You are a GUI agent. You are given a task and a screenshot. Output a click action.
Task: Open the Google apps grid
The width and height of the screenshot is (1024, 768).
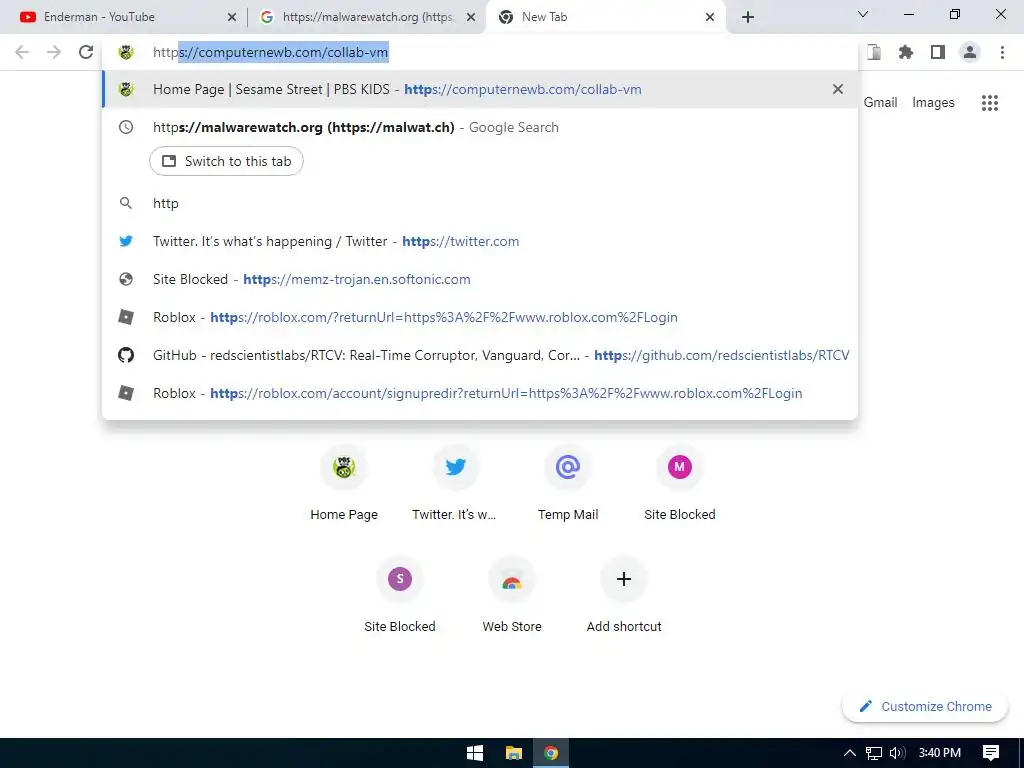[990, 103]
